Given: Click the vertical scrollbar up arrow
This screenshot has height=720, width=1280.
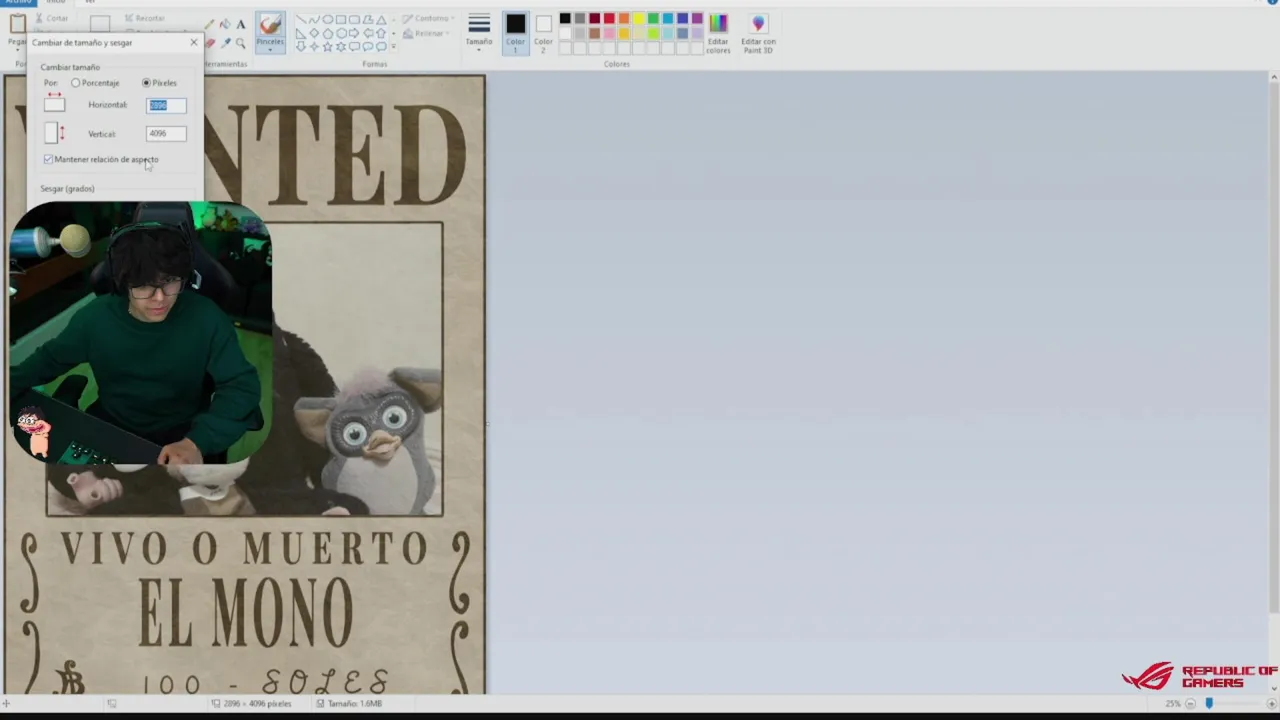Looking at the screenshot, I should (x=1273, y=77).
